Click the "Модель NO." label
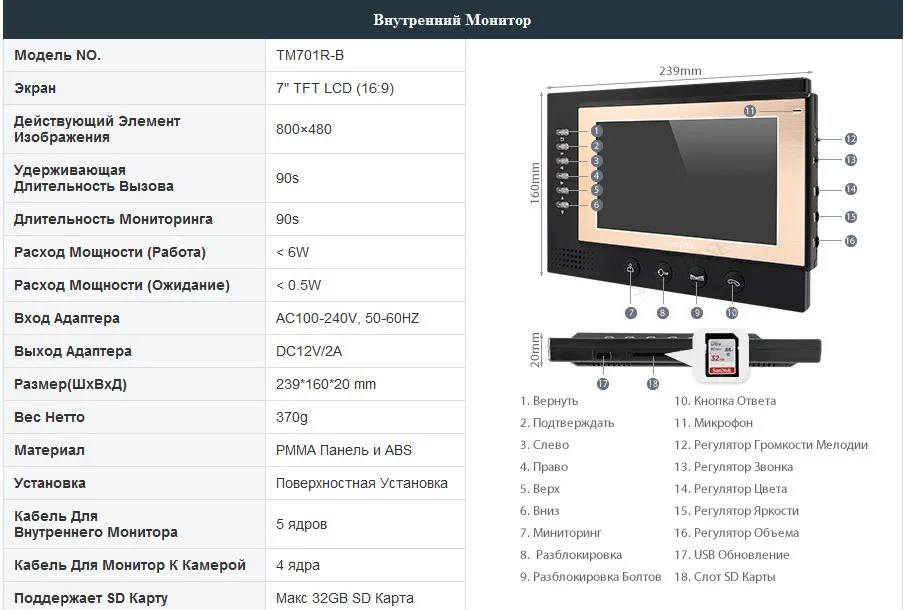The width and height of the screenshot is (904, 610). click(57, 55)
